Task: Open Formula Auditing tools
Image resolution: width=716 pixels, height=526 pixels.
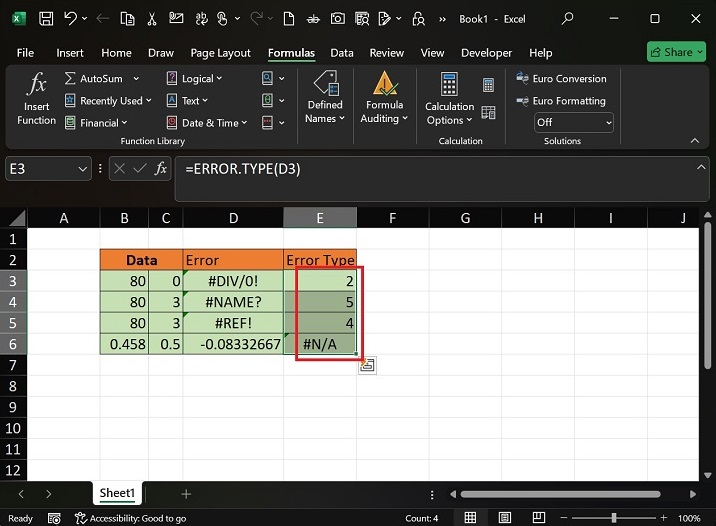Action: (384, 98)
